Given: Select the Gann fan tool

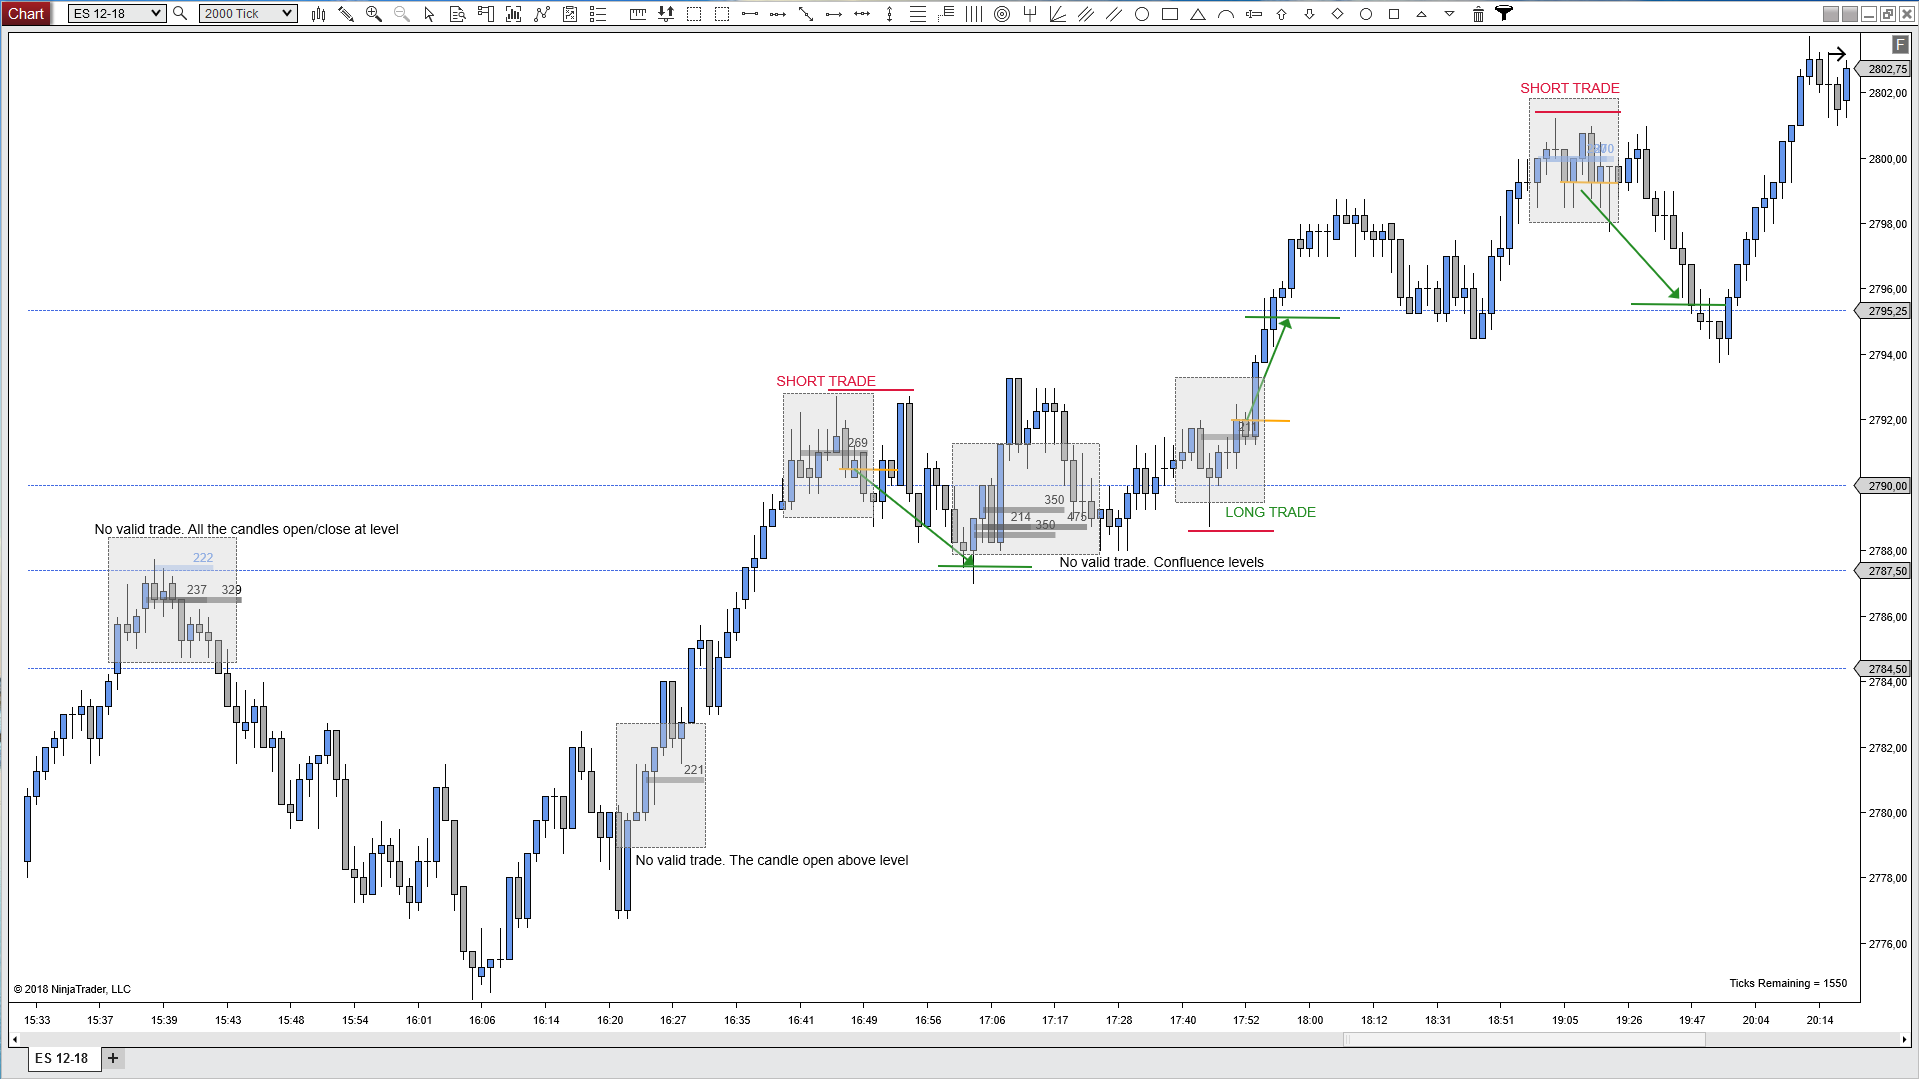Looking at the screenshot, I should pos(1058,13).
